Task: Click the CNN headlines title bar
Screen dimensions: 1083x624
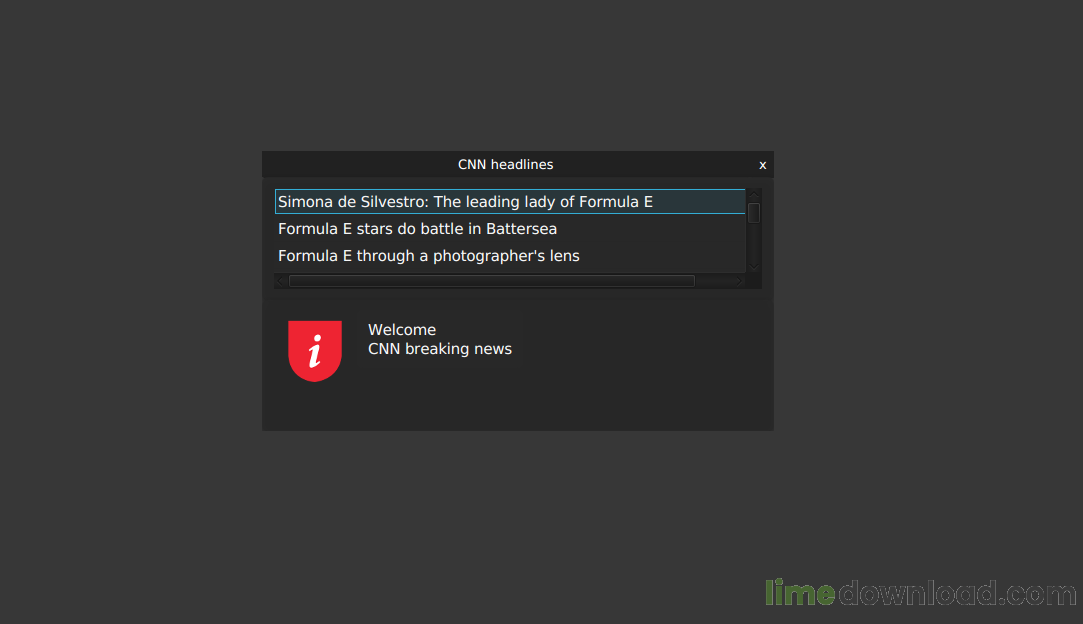Action: [x=506, y=164]
